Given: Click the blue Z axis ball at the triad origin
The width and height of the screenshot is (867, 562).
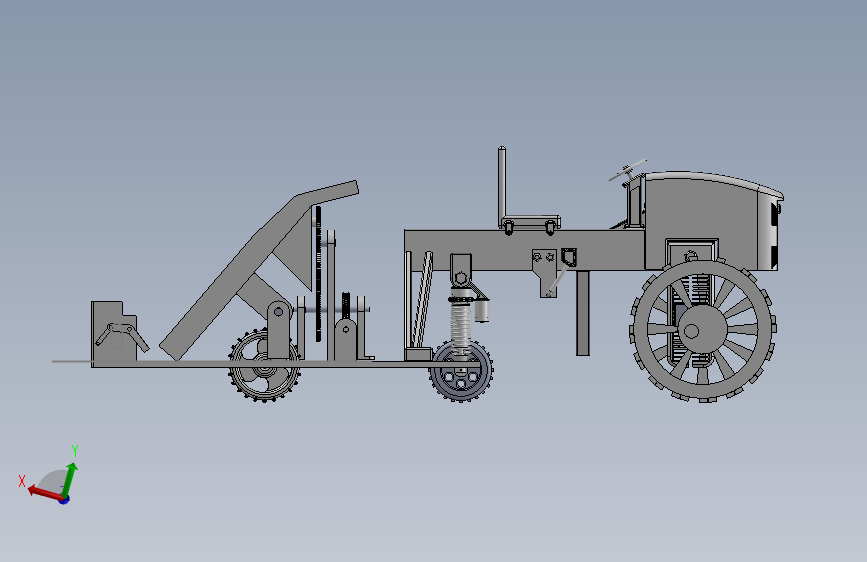Looking at the screenshot, I should (x=64, y=500).
